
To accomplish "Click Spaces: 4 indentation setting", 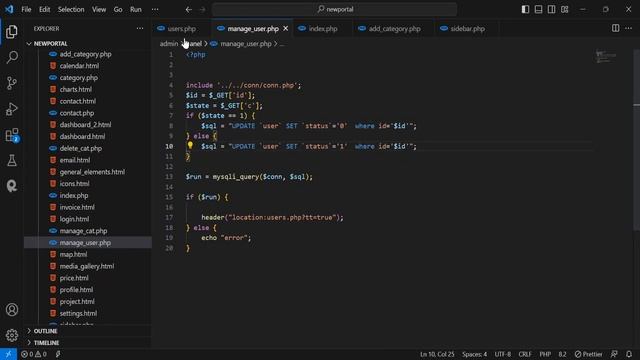I will click(x=474, y=354).
